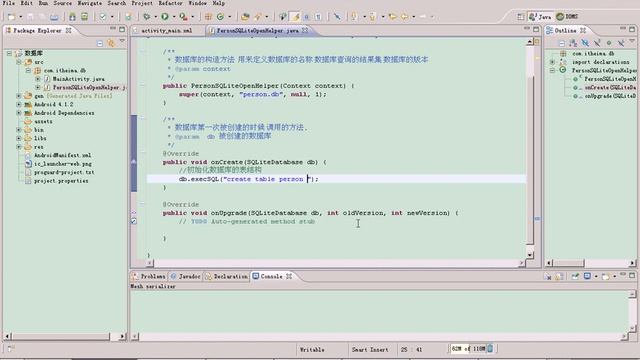Open the Android SDK Manager icon

coord(72,17)
